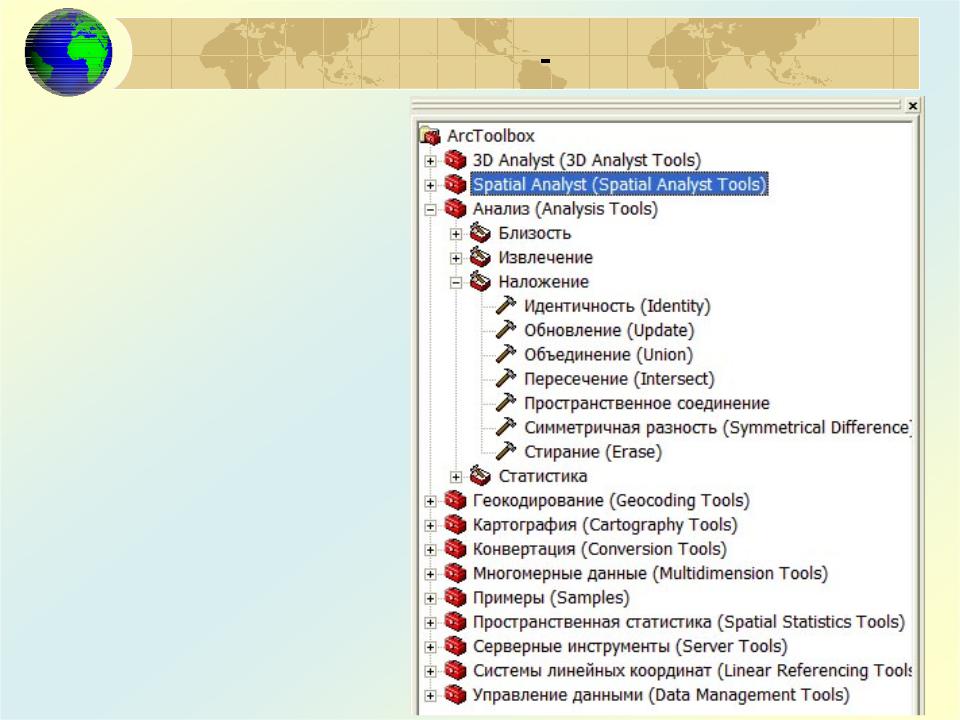Open the Пространственное соединение tool label
Image resolution: width=960 pixels, height=720 pixels.
647,403
